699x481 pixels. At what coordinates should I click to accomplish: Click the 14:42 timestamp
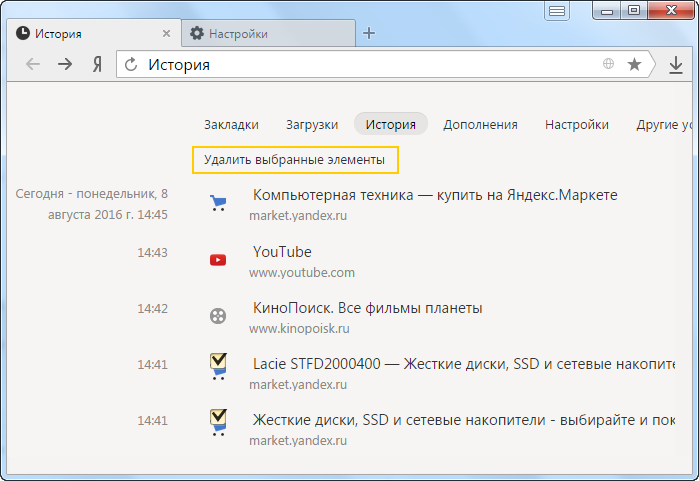pyautogui.click(x=152, y=308)
